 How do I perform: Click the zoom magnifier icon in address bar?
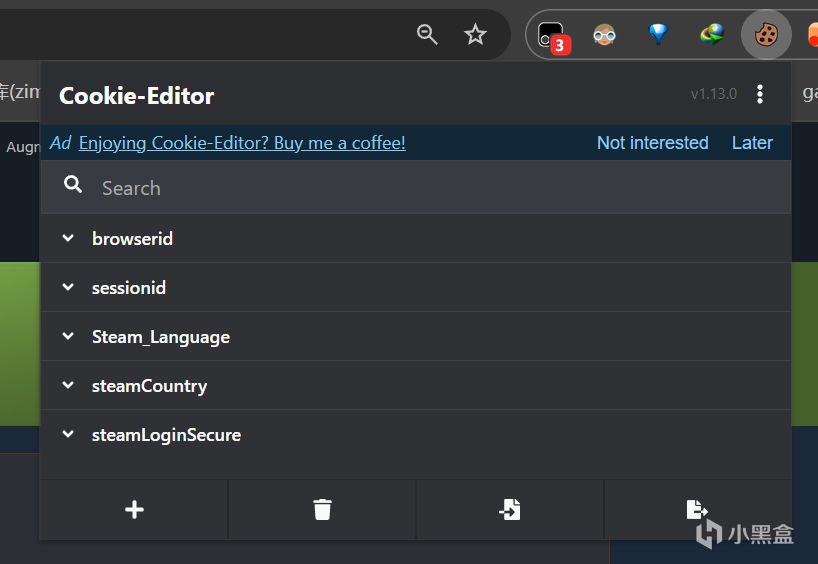pyautogui.click(x=427, y=35)
